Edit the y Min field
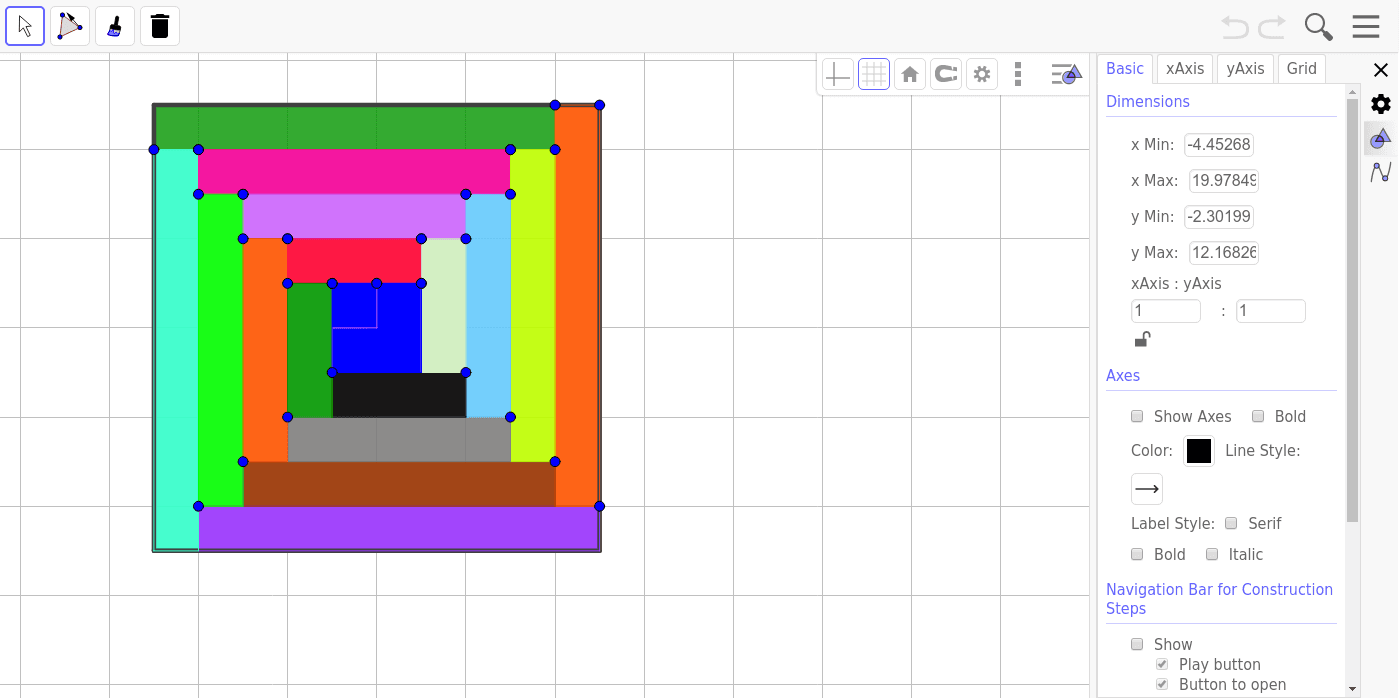Screen dimensions: 1400x700 (x=1219, y=217)
